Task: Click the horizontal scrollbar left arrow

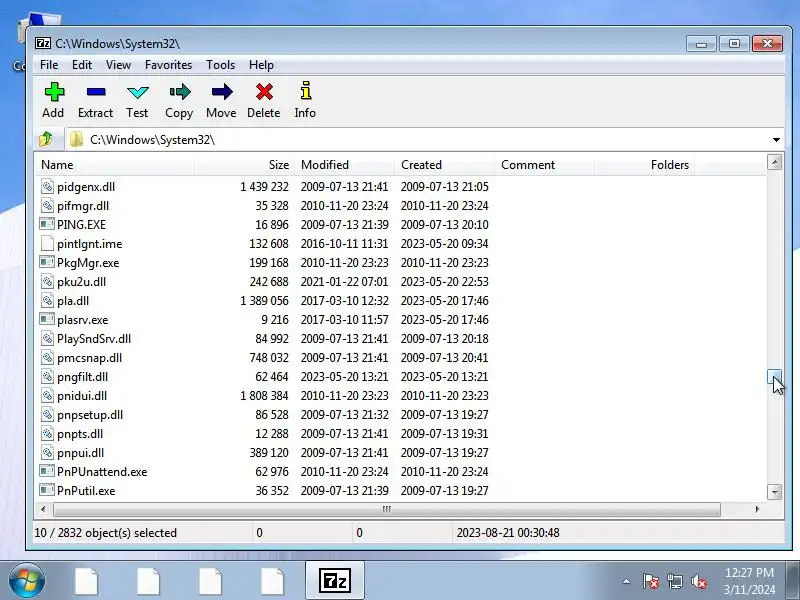Action: click(43, 509)
